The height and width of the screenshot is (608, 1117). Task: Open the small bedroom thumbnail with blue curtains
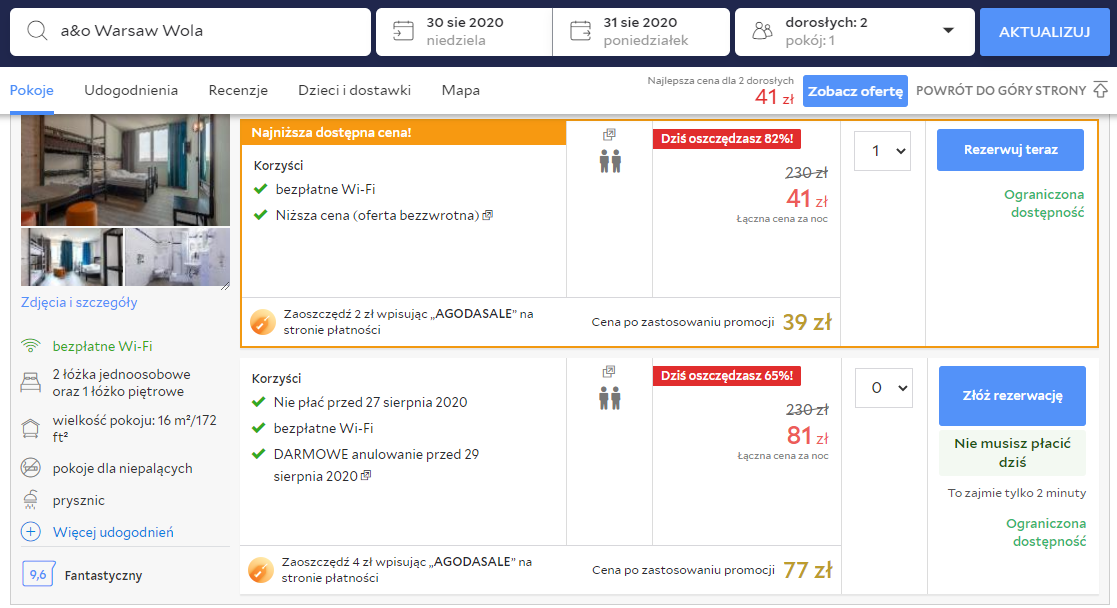[x=72, y=257]
